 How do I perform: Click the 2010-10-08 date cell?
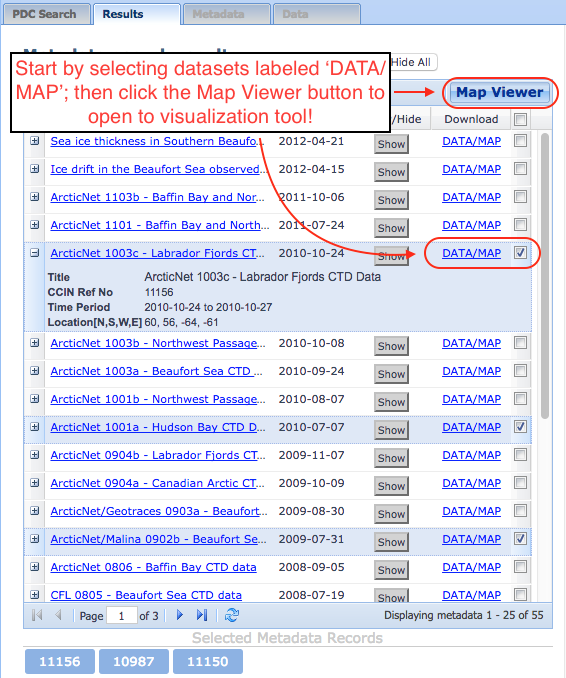tap(311, 343)
